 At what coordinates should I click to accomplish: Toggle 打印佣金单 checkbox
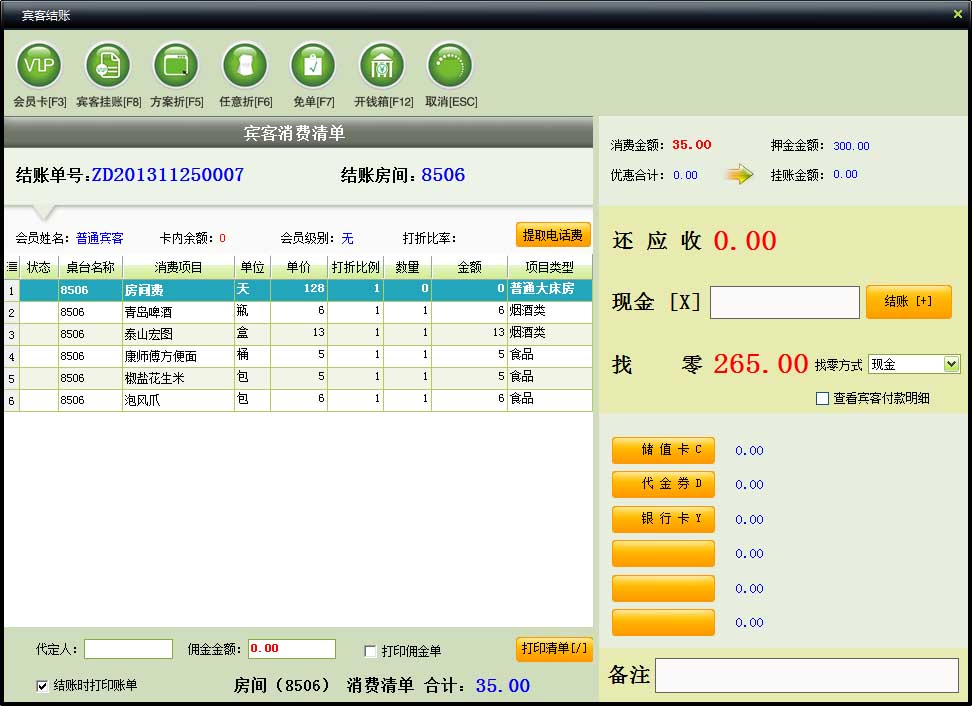click(371, 652)
